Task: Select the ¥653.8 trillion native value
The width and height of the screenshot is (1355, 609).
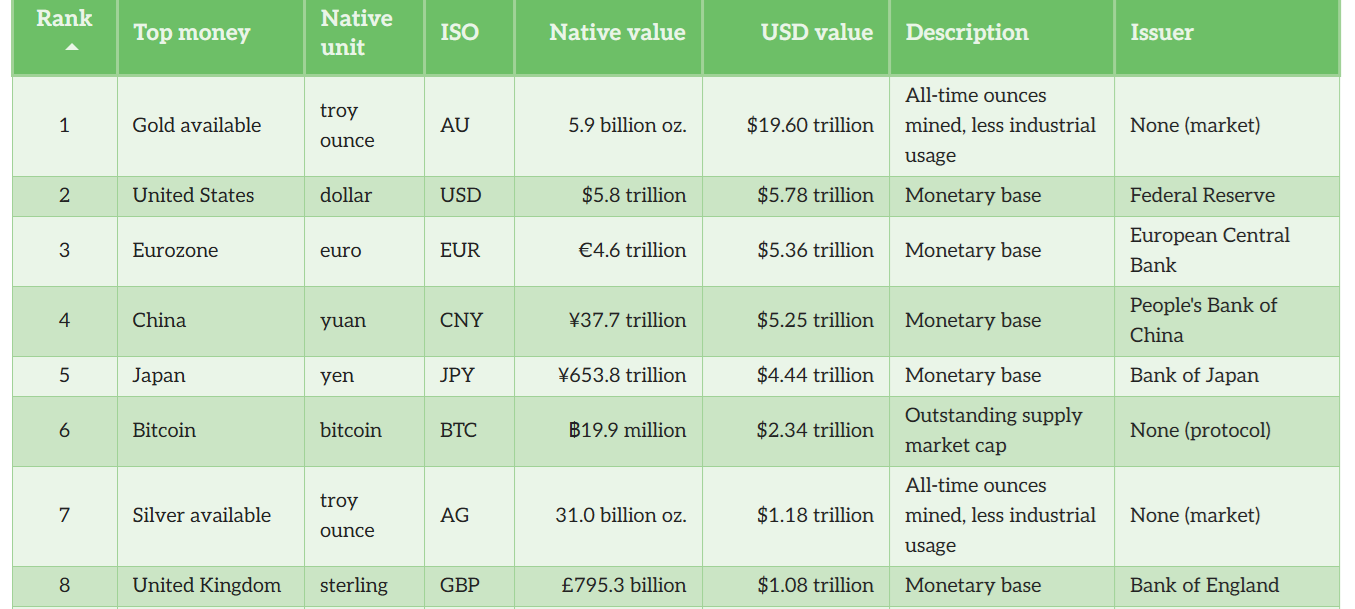Action: (x=622, y=375)
